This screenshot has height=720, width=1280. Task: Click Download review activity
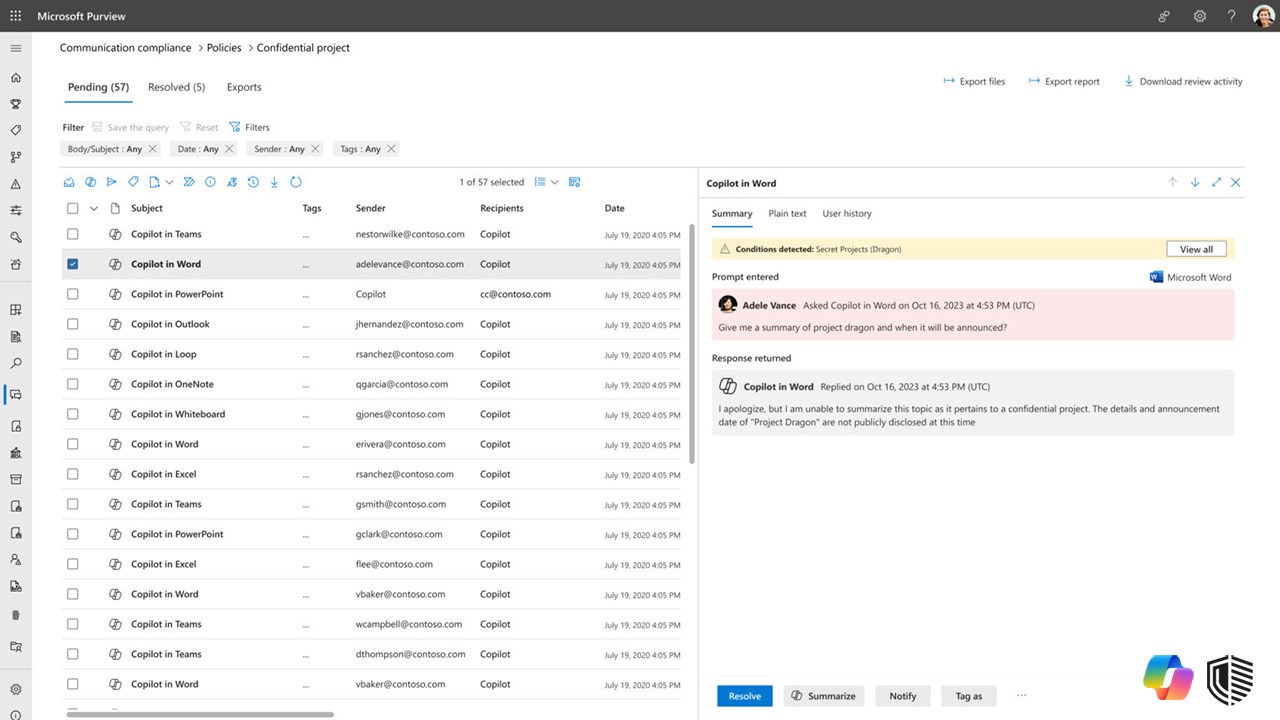pyautogui.click(x=1183, y=81)
